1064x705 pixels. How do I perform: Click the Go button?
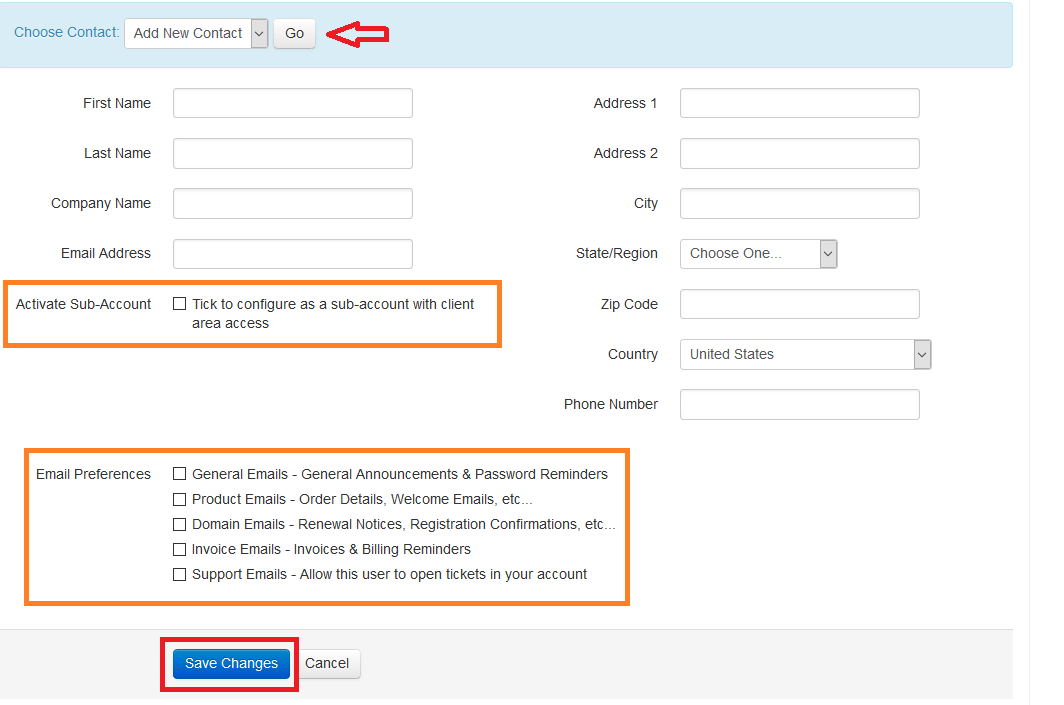[294, 33]
